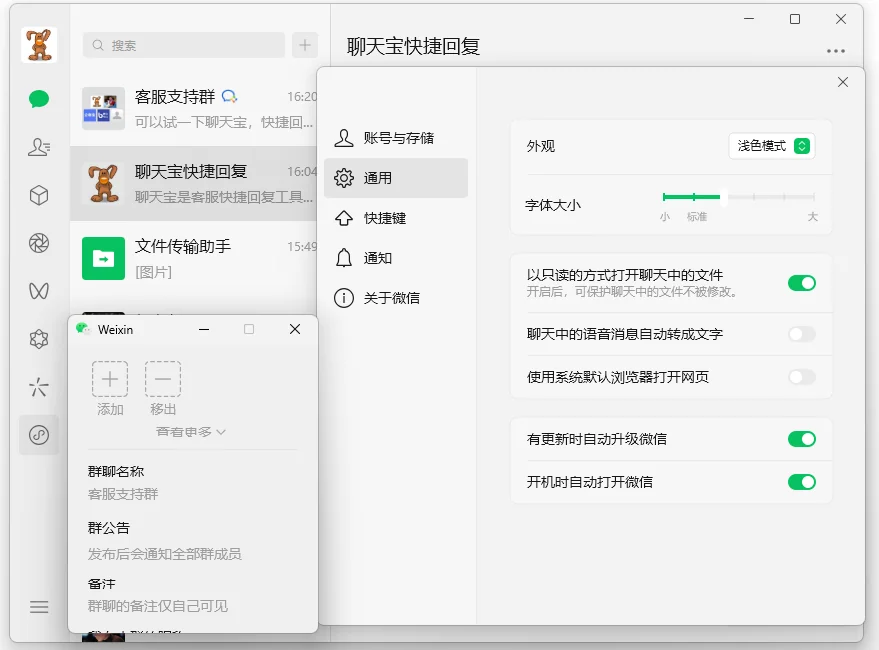The height and width of the screenshot is (650, 879).
Task: Open 浅色模式 appearance dropdown
Action: [x=772, y=146]
